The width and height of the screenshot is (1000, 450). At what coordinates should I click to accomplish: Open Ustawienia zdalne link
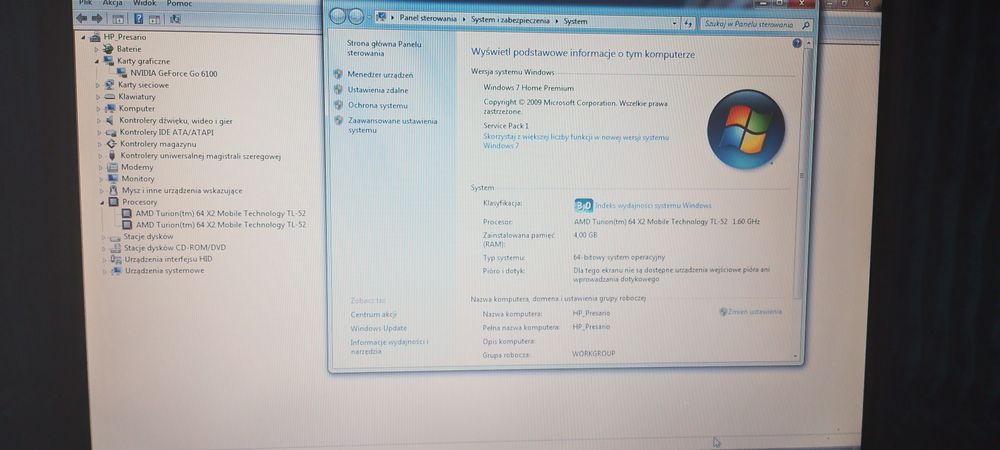click(378, 91)
